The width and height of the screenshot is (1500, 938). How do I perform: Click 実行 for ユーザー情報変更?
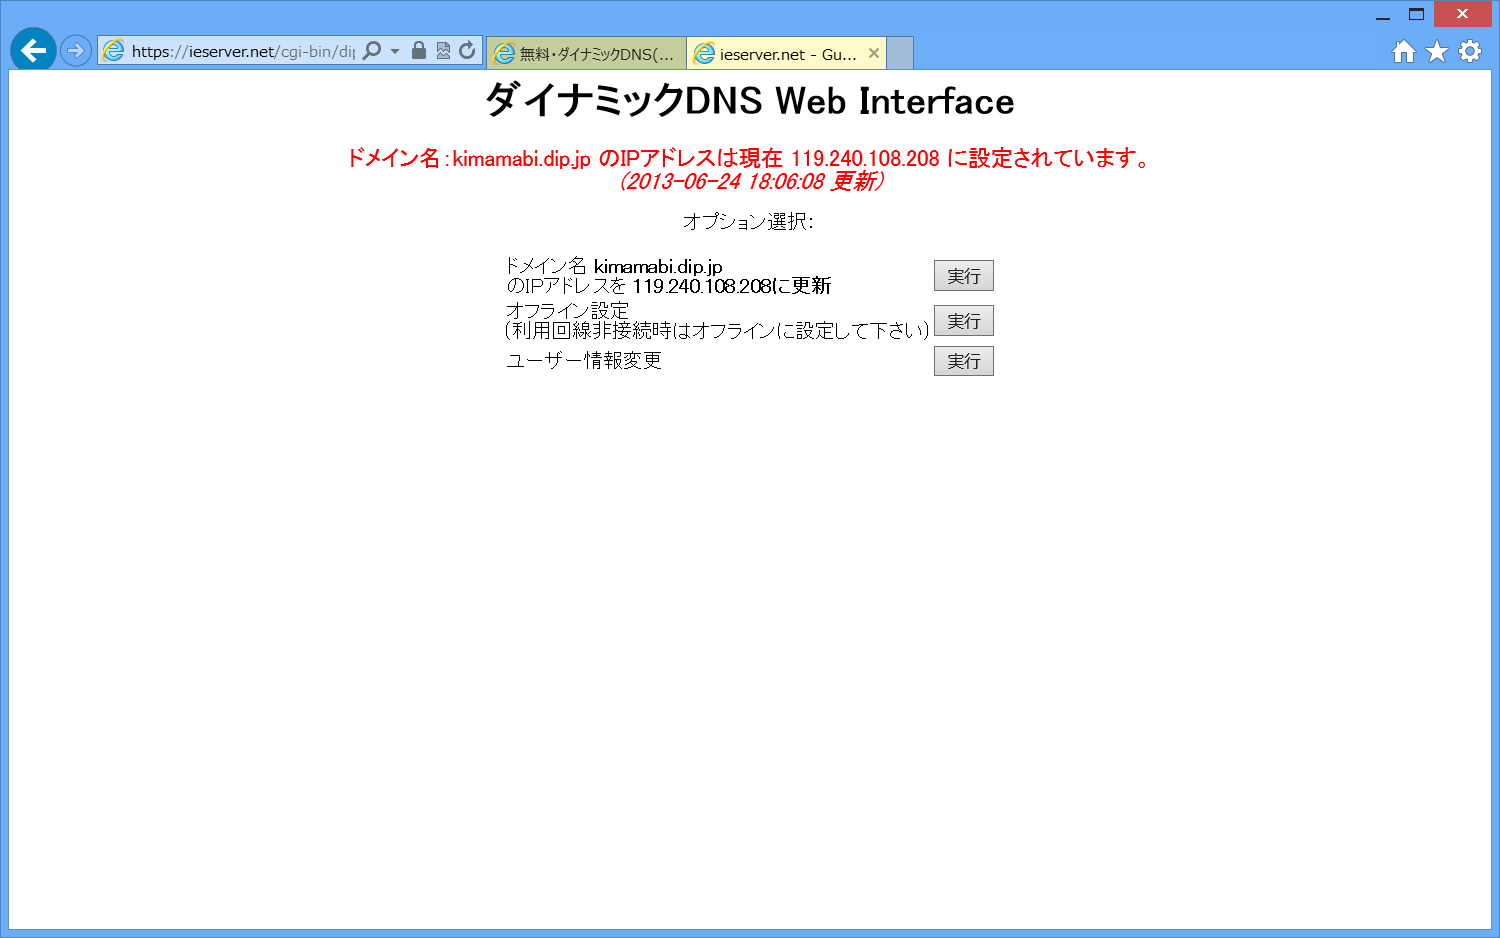click(962, 361)
